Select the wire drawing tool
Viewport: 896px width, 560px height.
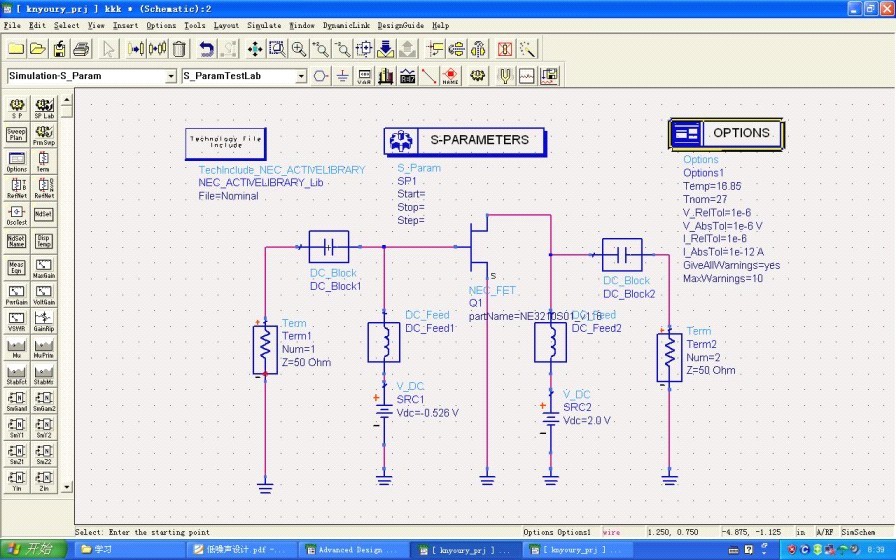point(429,76)
